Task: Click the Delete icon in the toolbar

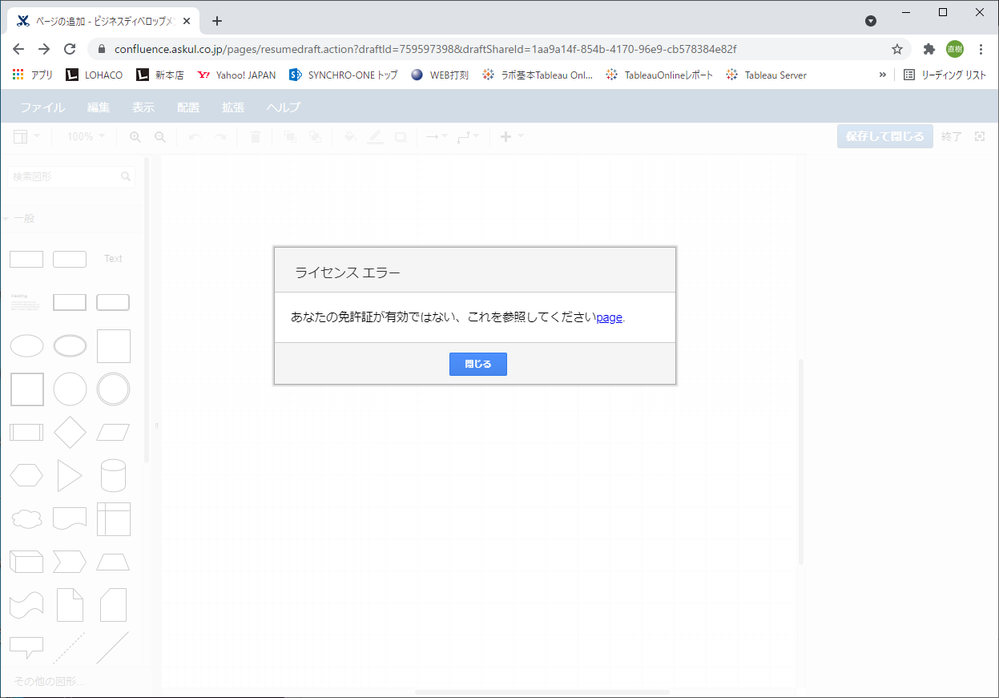Action: click(x=255, y=136)
